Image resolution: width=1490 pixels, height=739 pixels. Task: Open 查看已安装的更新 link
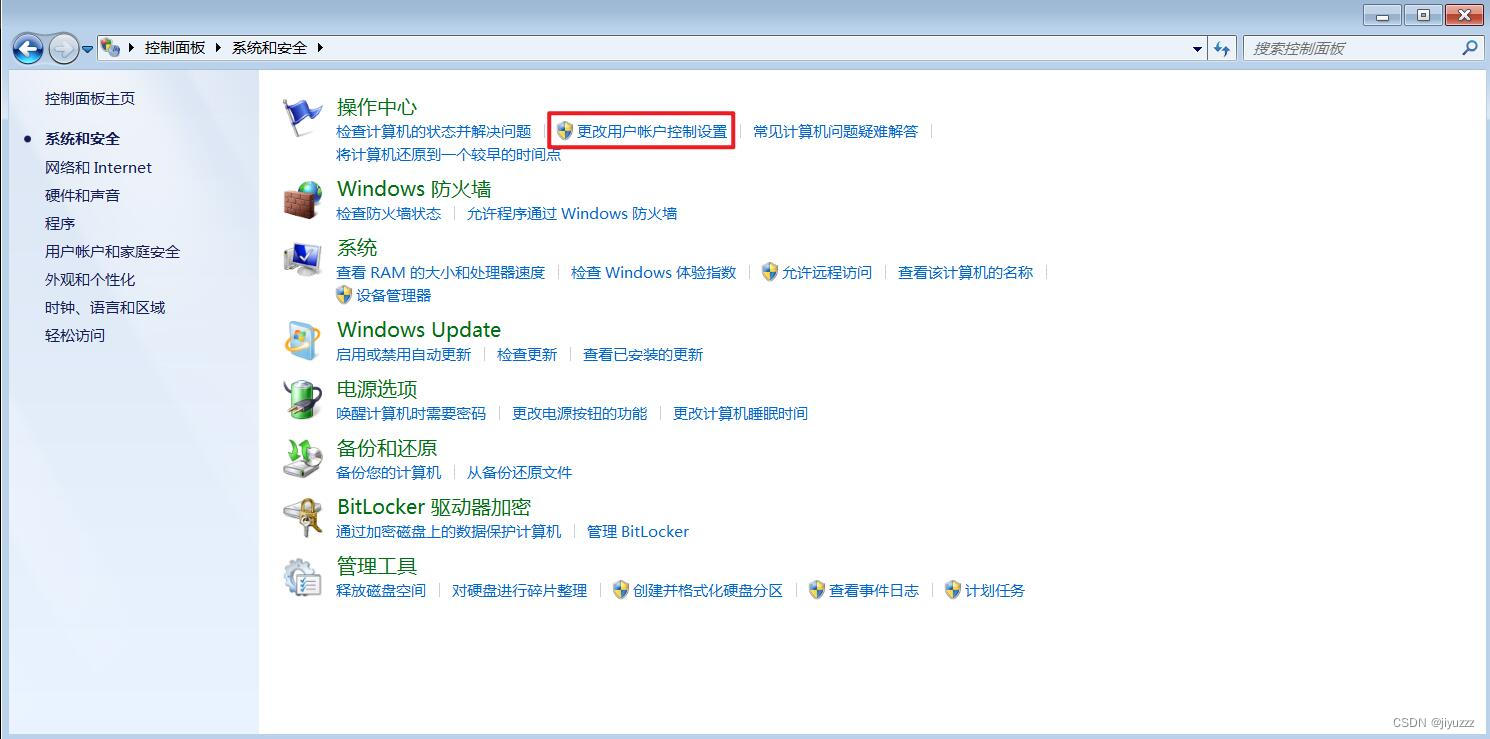[x=643, y=354]
